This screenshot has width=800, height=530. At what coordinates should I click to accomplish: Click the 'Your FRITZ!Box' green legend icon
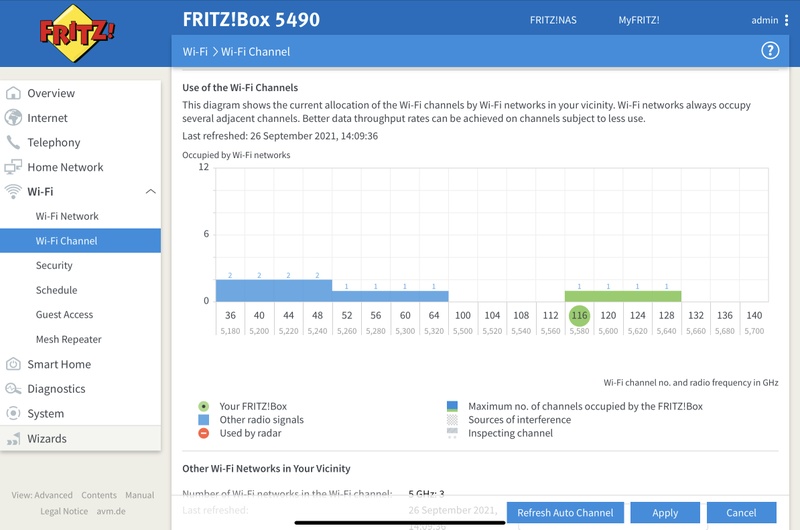click(x=204, y=407)
